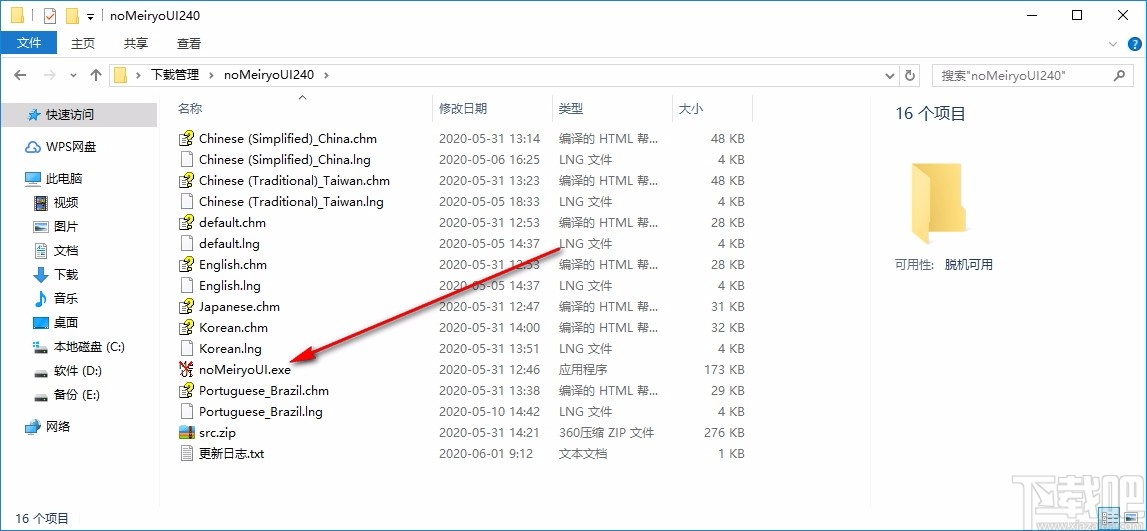Select default.lng file name
Screen dimensions: 1147x531
coord(229,244)
